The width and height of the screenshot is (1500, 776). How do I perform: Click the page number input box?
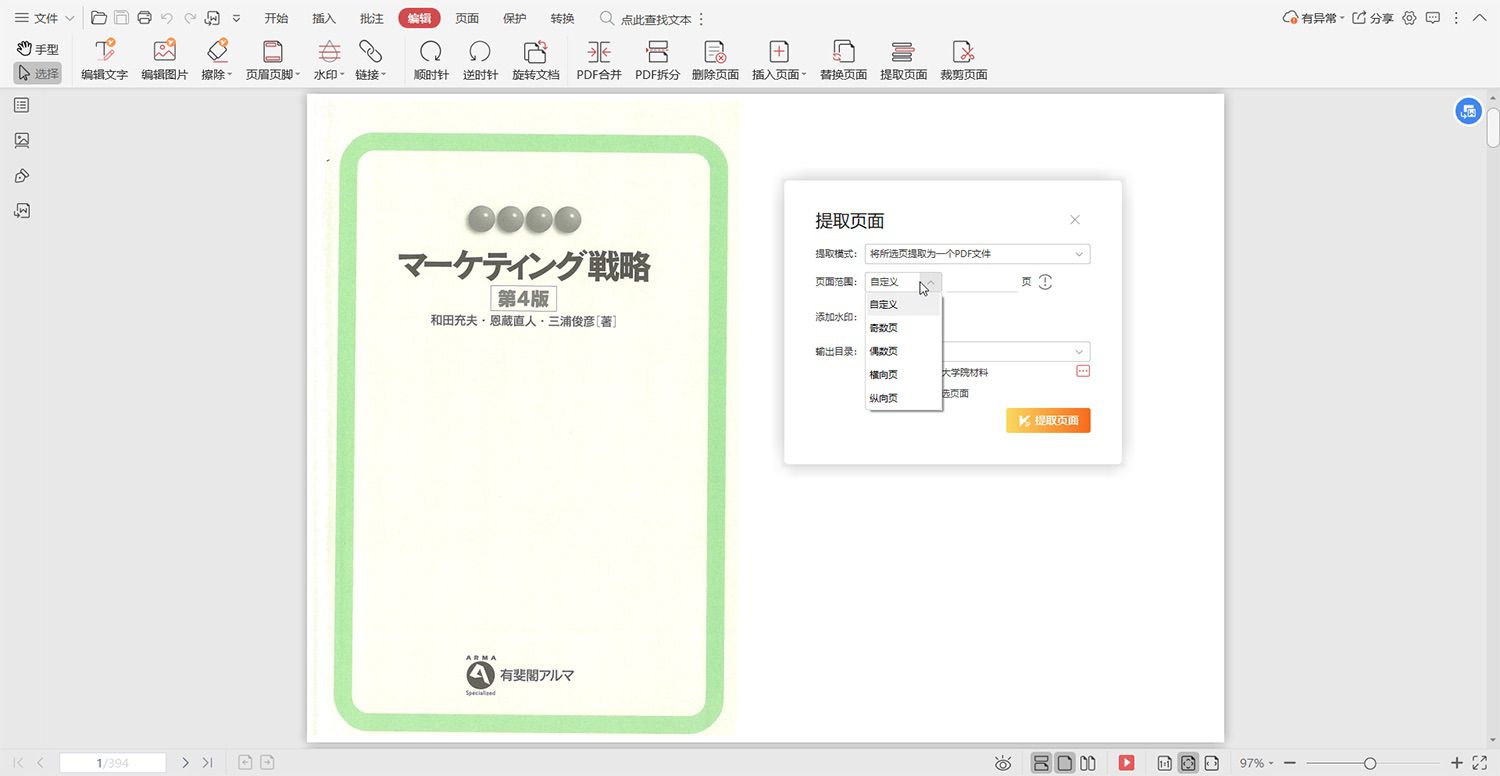click(113, 763)
